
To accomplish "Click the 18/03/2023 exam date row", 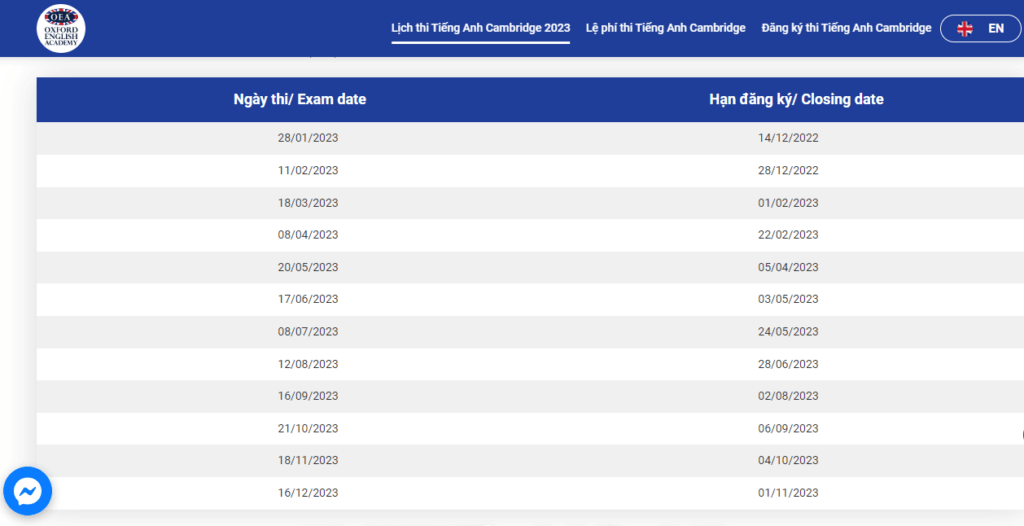I will click(x=308, y=203).
